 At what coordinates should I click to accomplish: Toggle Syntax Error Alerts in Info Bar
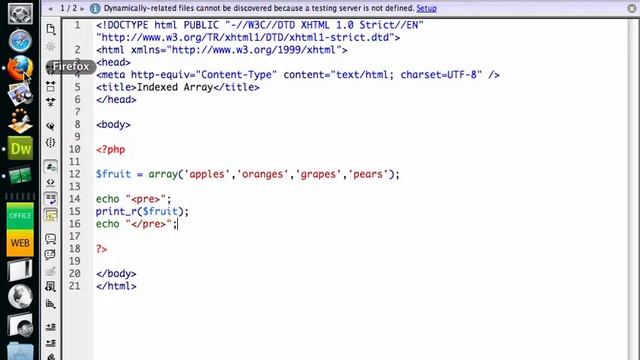point(51,215)
